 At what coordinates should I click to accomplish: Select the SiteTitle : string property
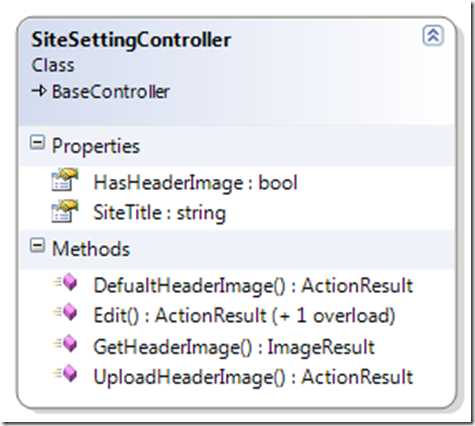click(x=160, y=213)
